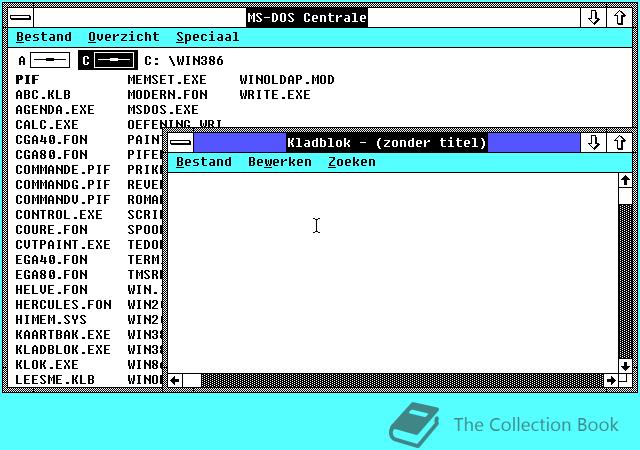Select HIMEM.SYS file
The width and height of the screenshot is (640, 450).
51,320
